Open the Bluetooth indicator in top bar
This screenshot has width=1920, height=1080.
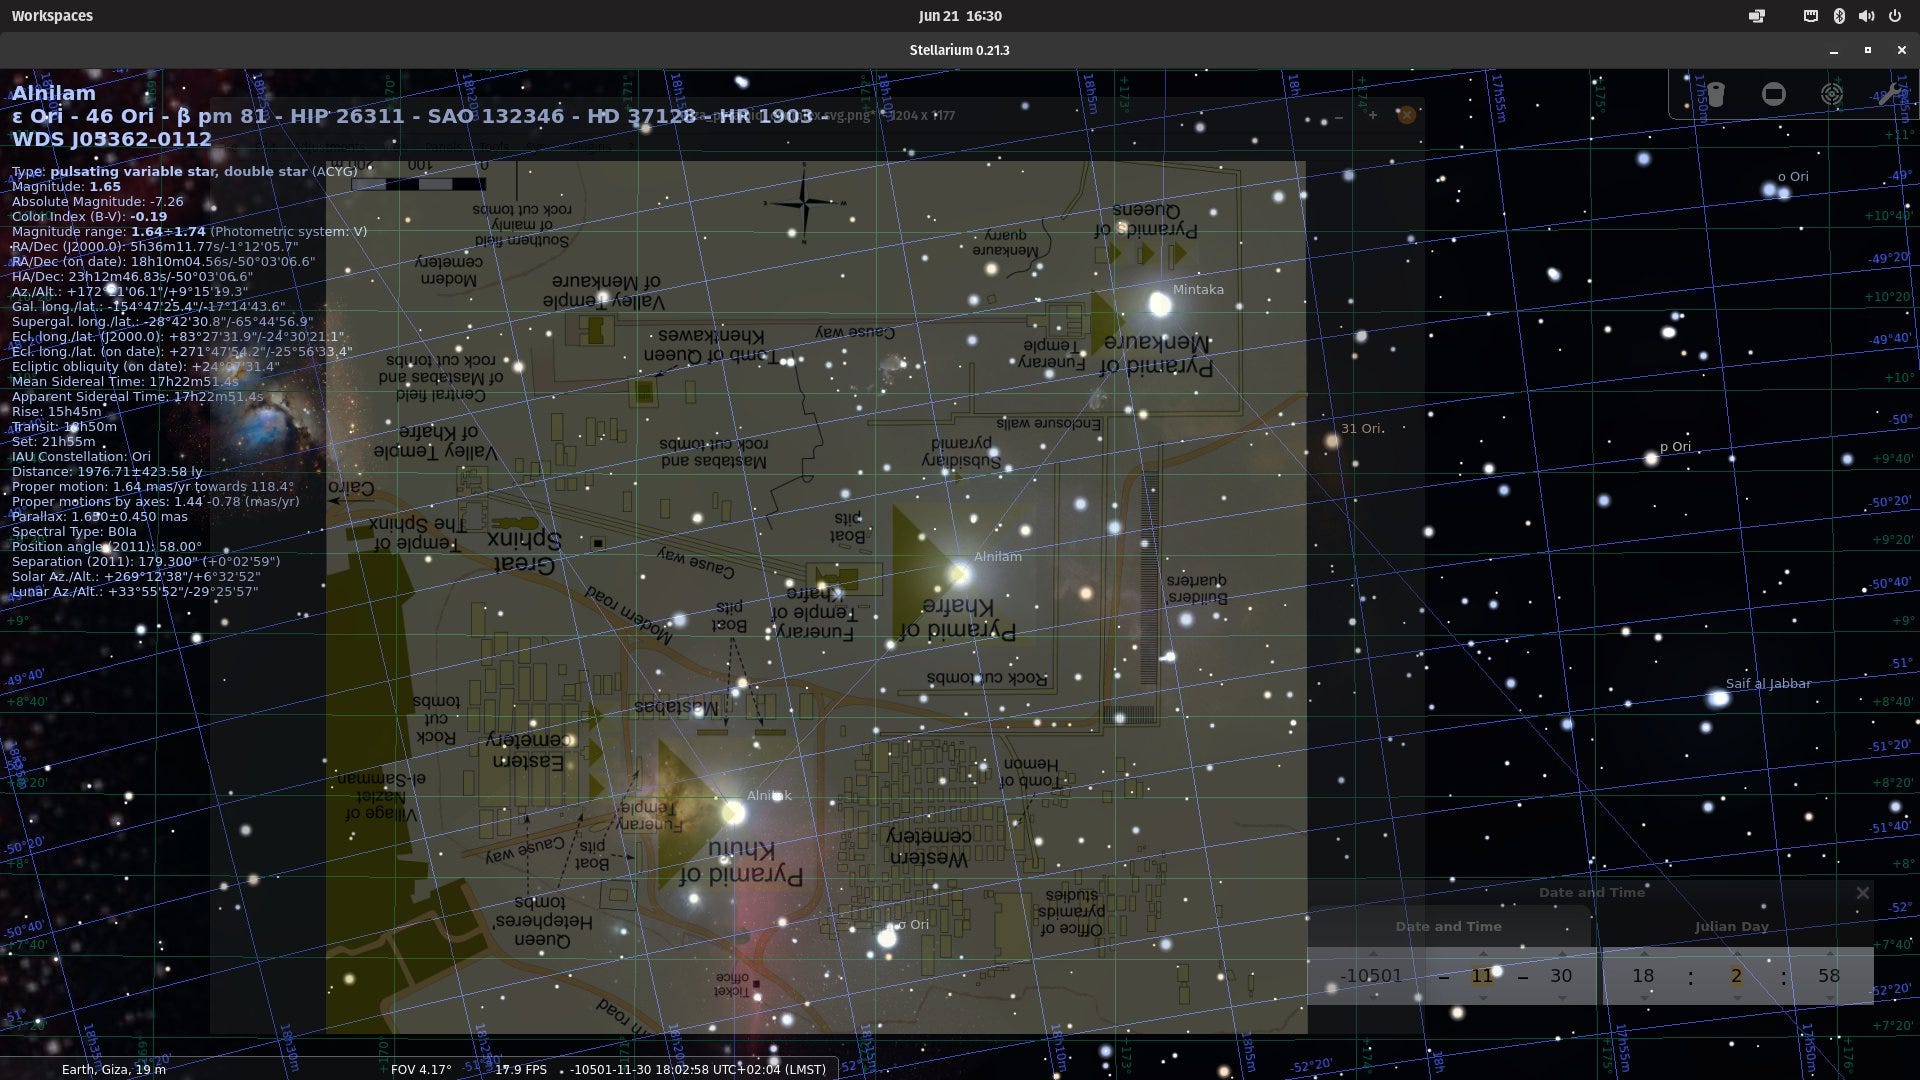pos(1838,16)
